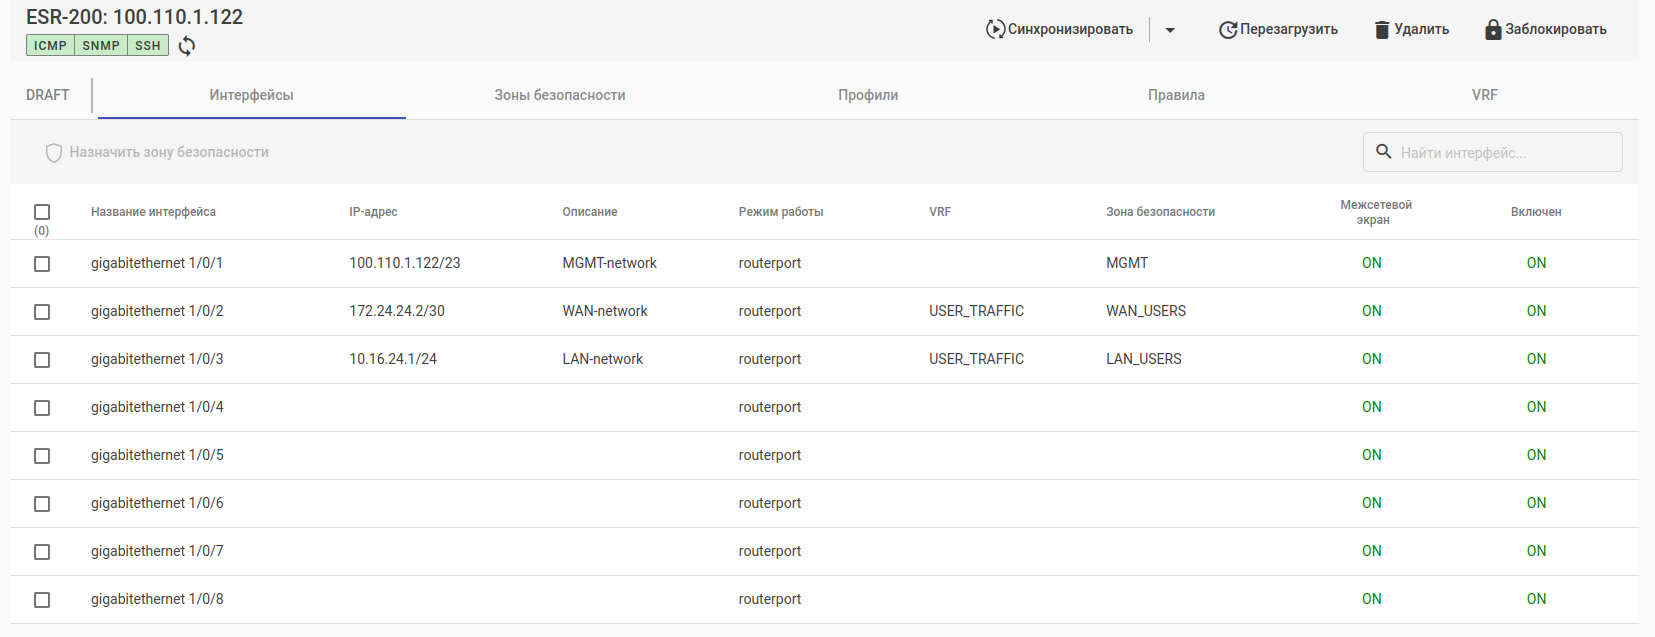1655x637 pixels.
Task: Tick the checkbox for gigabitethernet 1/0/3
Action: click(42, 360)
